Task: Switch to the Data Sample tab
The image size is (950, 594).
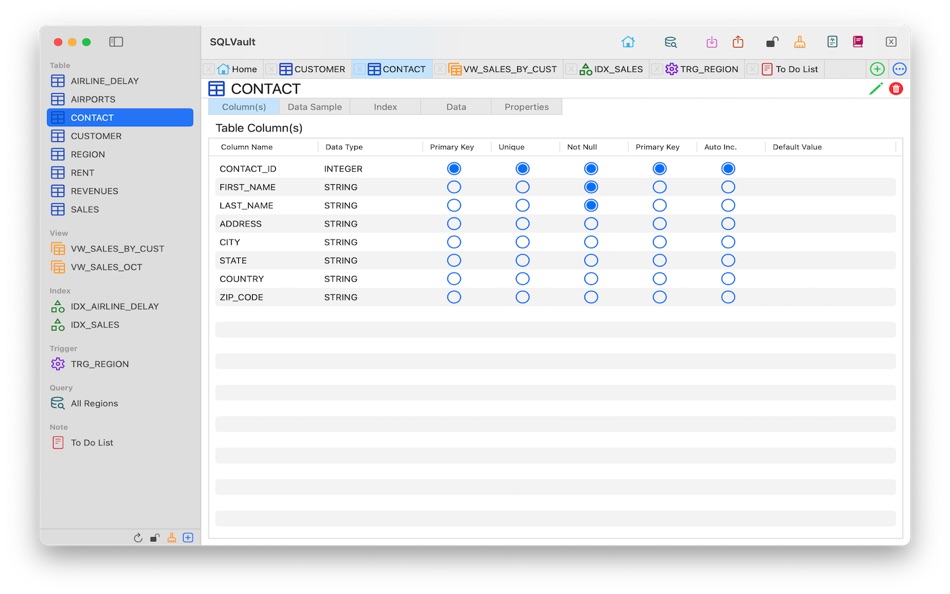Action: [314, 107]
